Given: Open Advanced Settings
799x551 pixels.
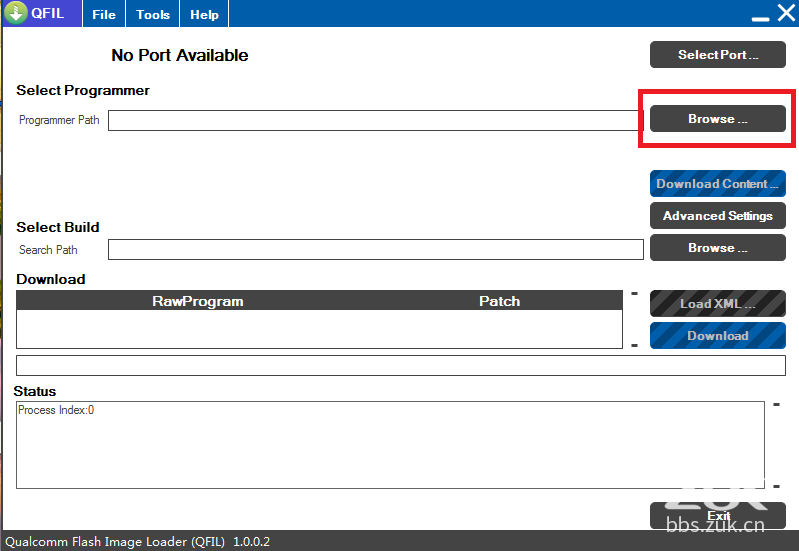Looking at the screenshot, I should coord(717,216).
